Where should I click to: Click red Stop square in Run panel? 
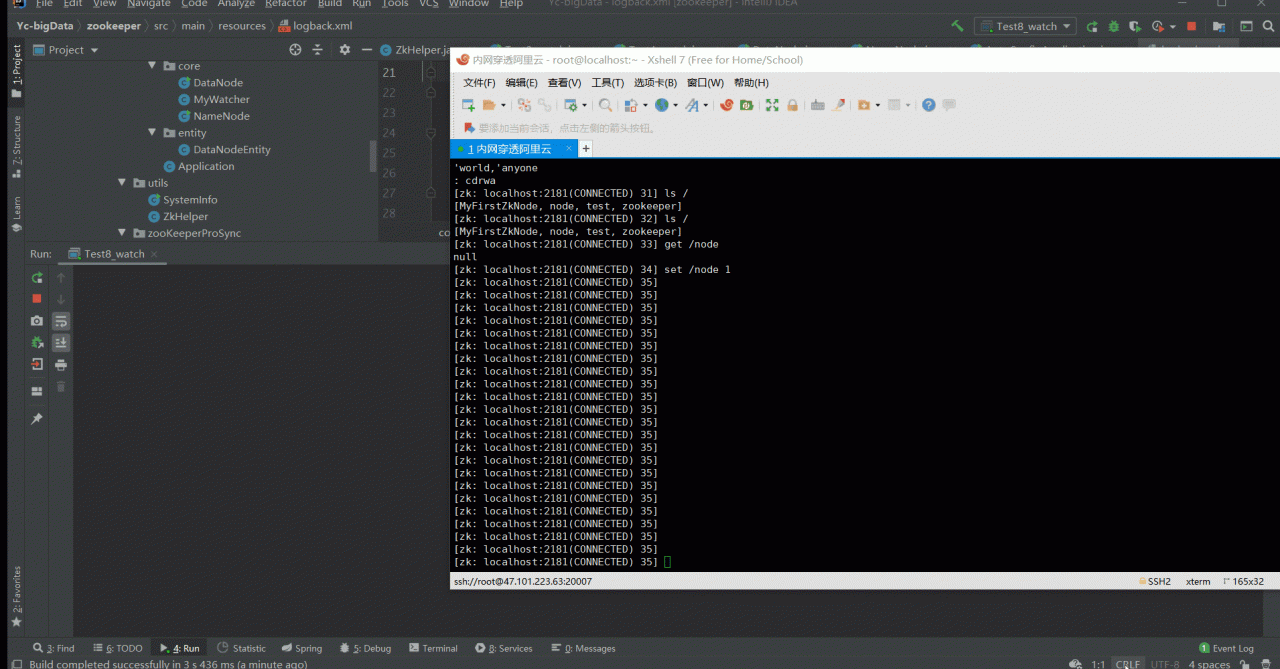click(x=37, y=299)
